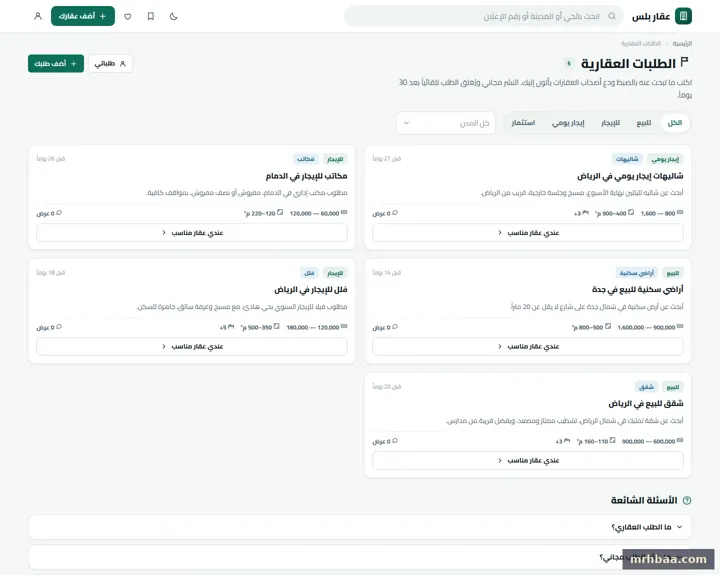The width and height of the screenshot is (720, 575).
Task: Click date text قبل 27 يوماً
Action: [387, 158]
